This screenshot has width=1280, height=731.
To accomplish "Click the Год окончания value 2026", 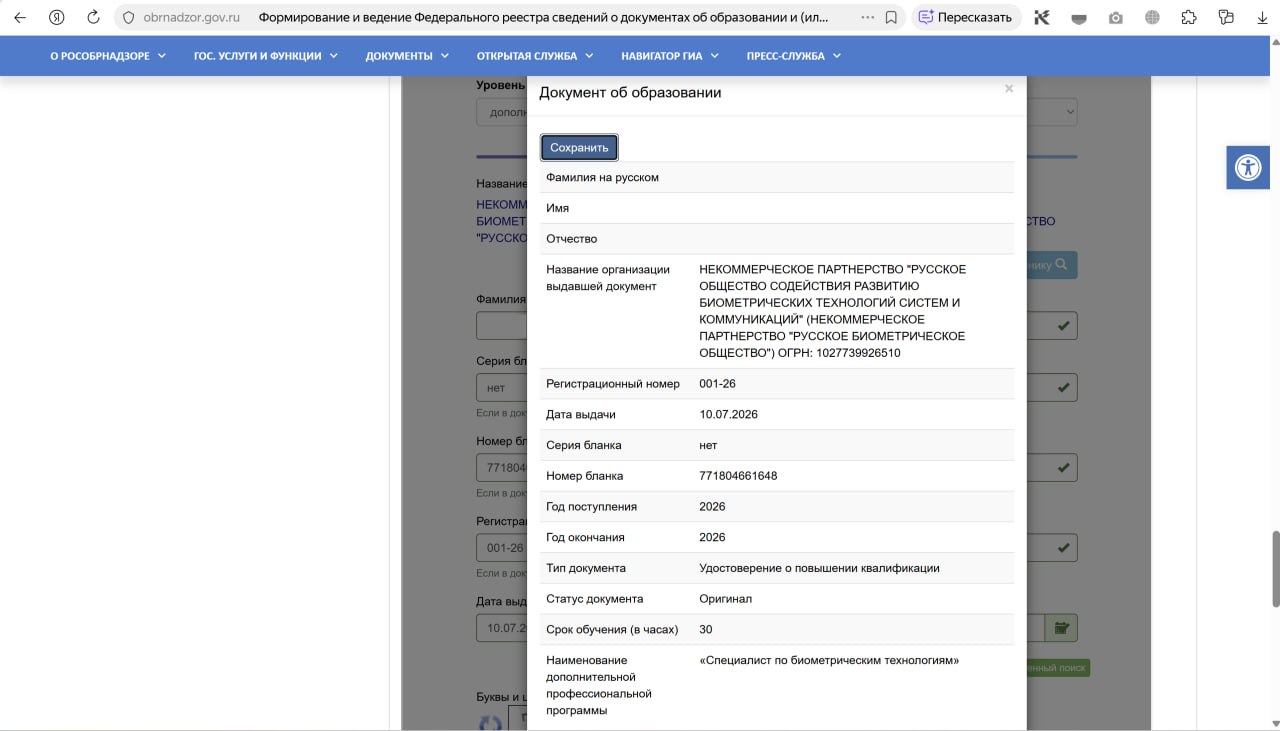I will click(x=712, y=537).
